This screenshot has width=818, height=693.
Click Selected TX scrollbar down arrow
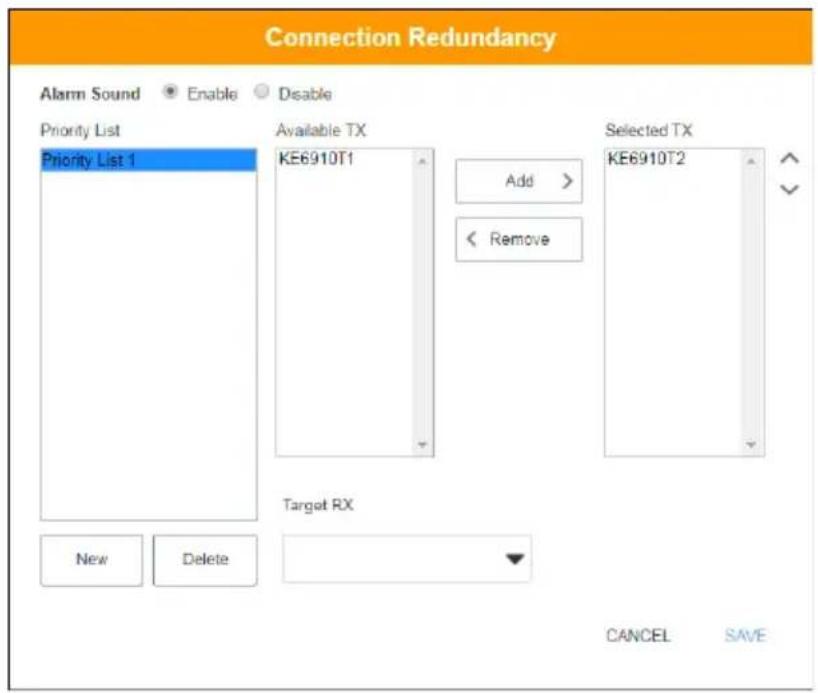coord(751,445)
